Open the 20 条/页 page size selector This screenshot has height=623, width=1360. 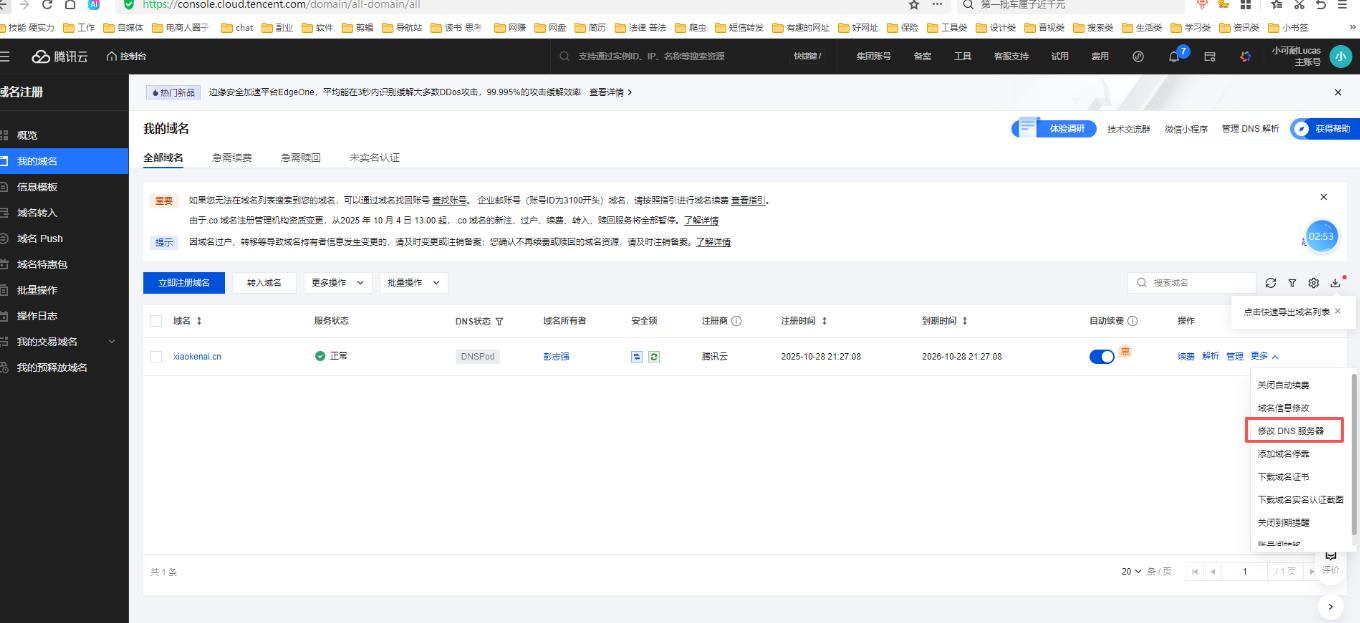1132,571
